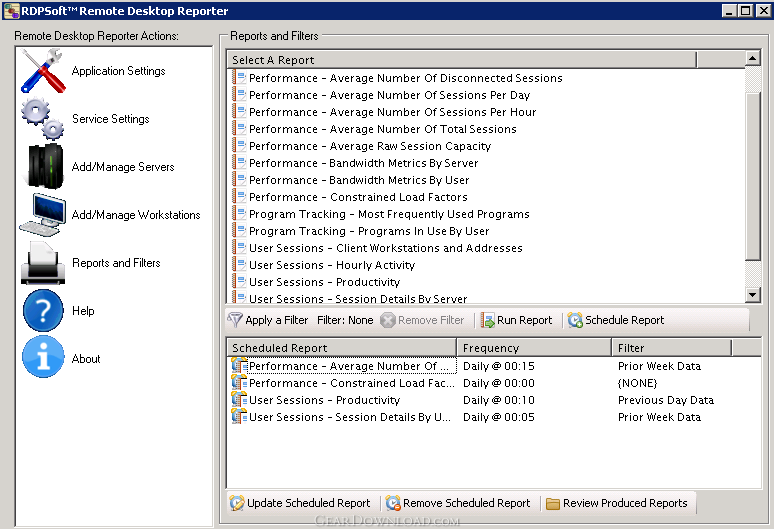This screenshot has width=774, height=529.
Task: Click report icon beside Most Frequently Used Programs
Action: pyautogui.click(x=239, y=214)
